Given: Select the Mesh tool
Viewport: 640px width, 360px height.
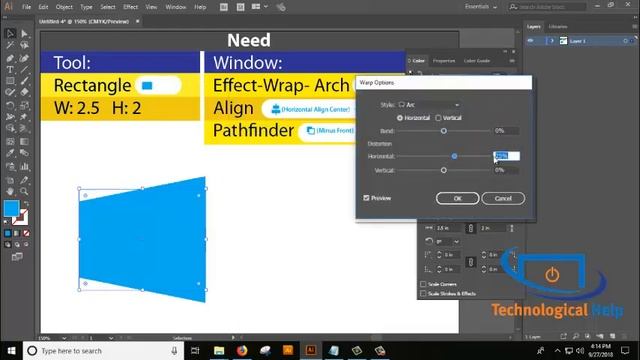Looking at the screenshot, I should [x=10, y=142].
